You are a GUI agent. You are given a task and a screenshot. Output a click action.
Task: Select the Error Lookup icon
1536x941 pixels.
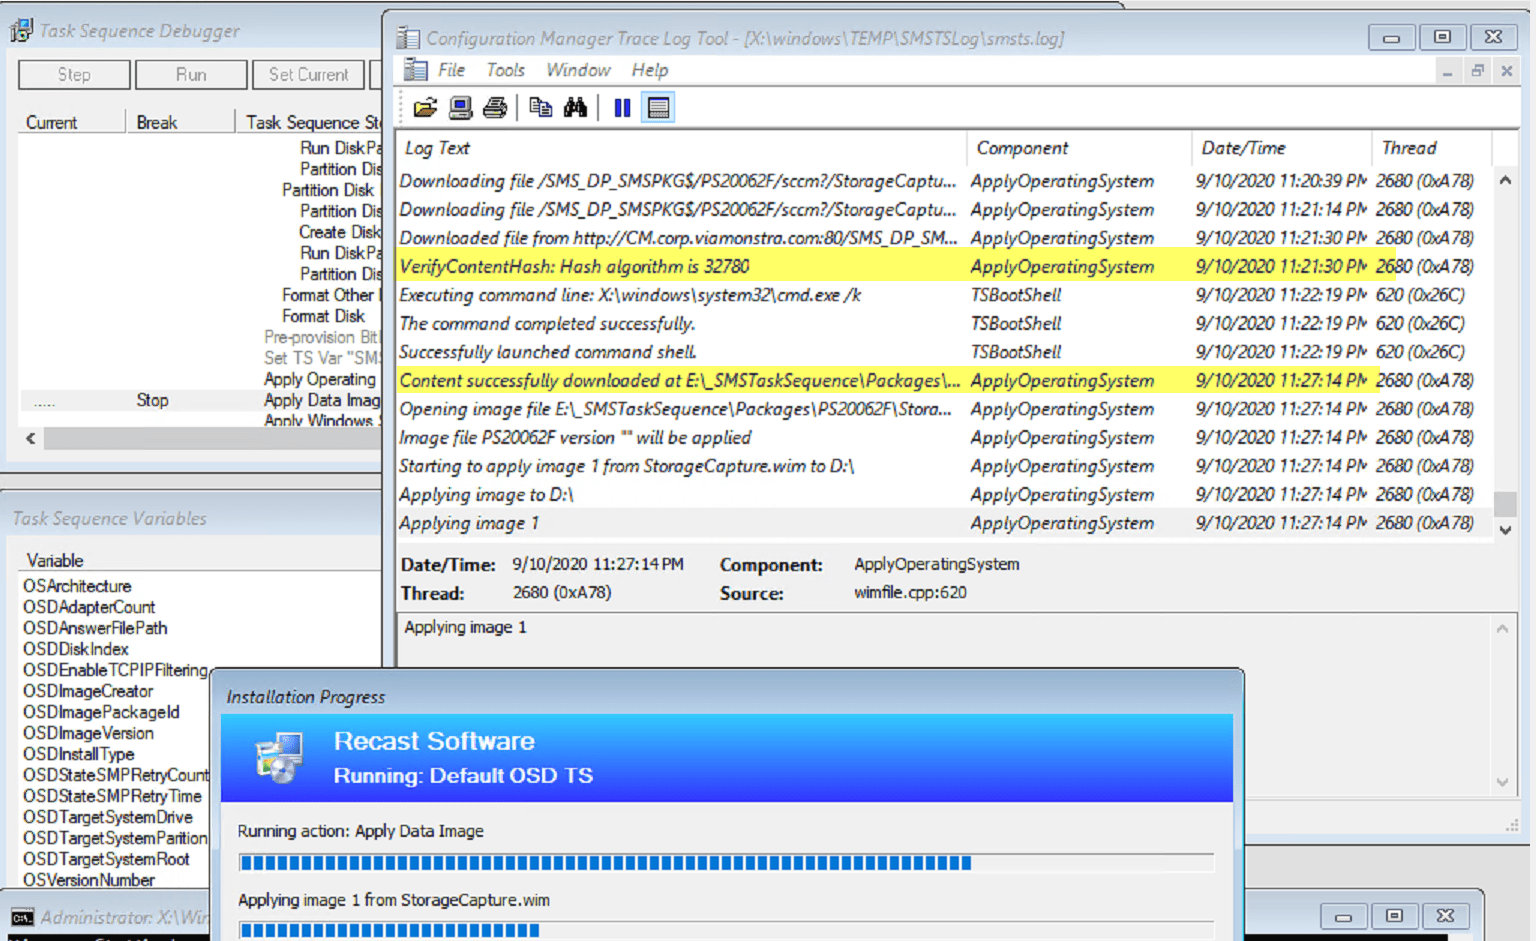click(460, 107)
